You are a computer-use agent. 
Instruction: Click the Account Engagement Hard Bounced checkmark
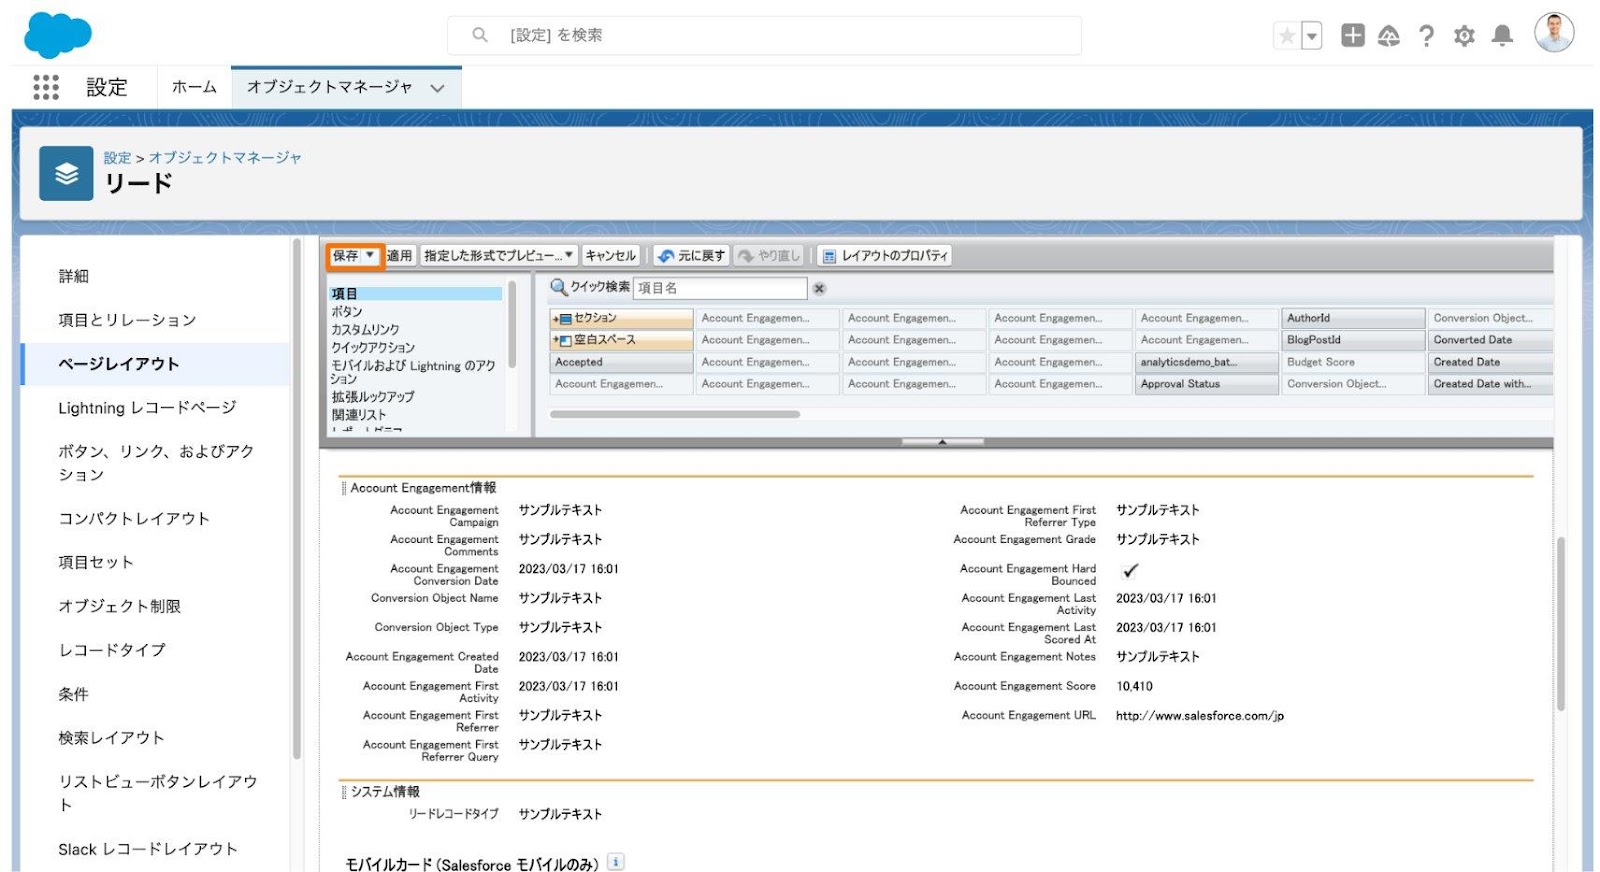coord(1130,571)
